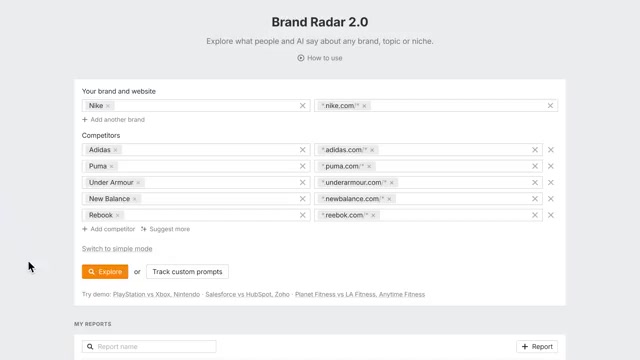
Task: Remove the *.puma.com/* tag
Action: click(369, 167)
